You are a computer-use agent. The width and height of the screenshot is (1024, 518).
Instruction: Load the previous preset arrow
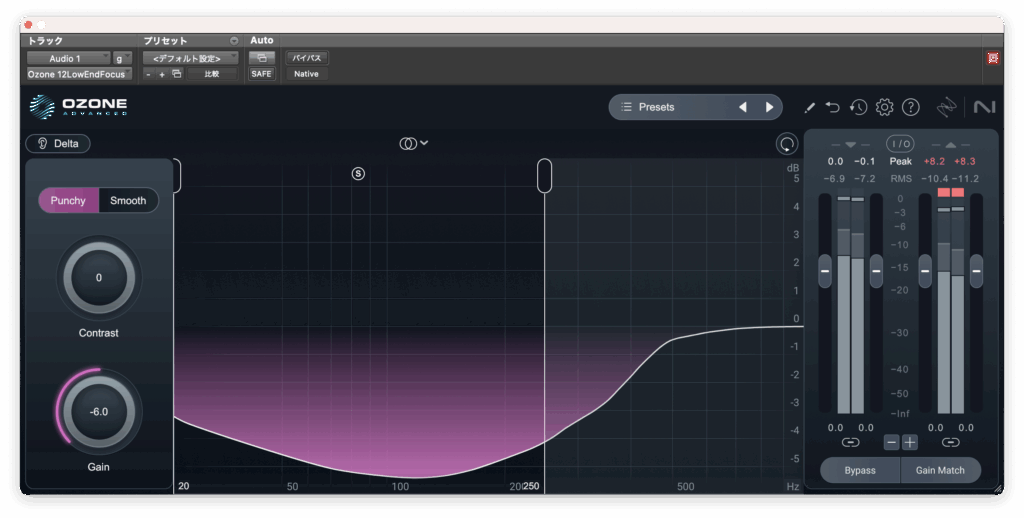742,107
